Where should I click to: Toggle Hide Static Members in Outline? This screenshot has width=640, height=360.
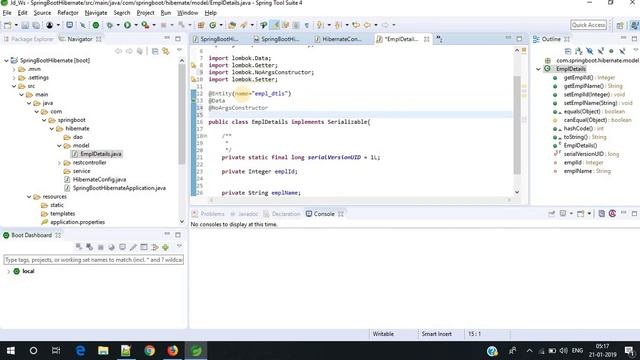tap(600, 51)
